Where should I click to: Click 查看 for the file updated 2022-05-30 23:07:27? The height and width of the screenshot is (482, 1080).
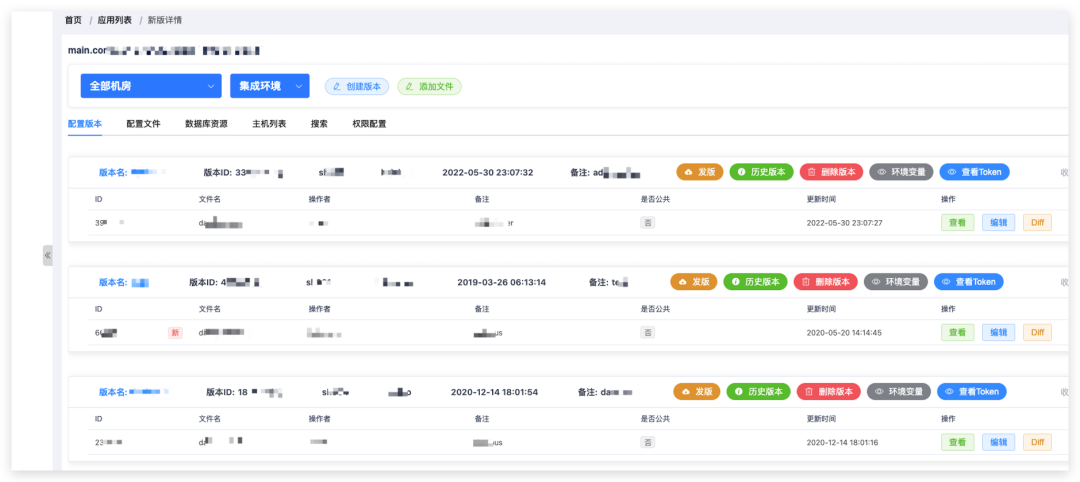(x=957, y=222)
